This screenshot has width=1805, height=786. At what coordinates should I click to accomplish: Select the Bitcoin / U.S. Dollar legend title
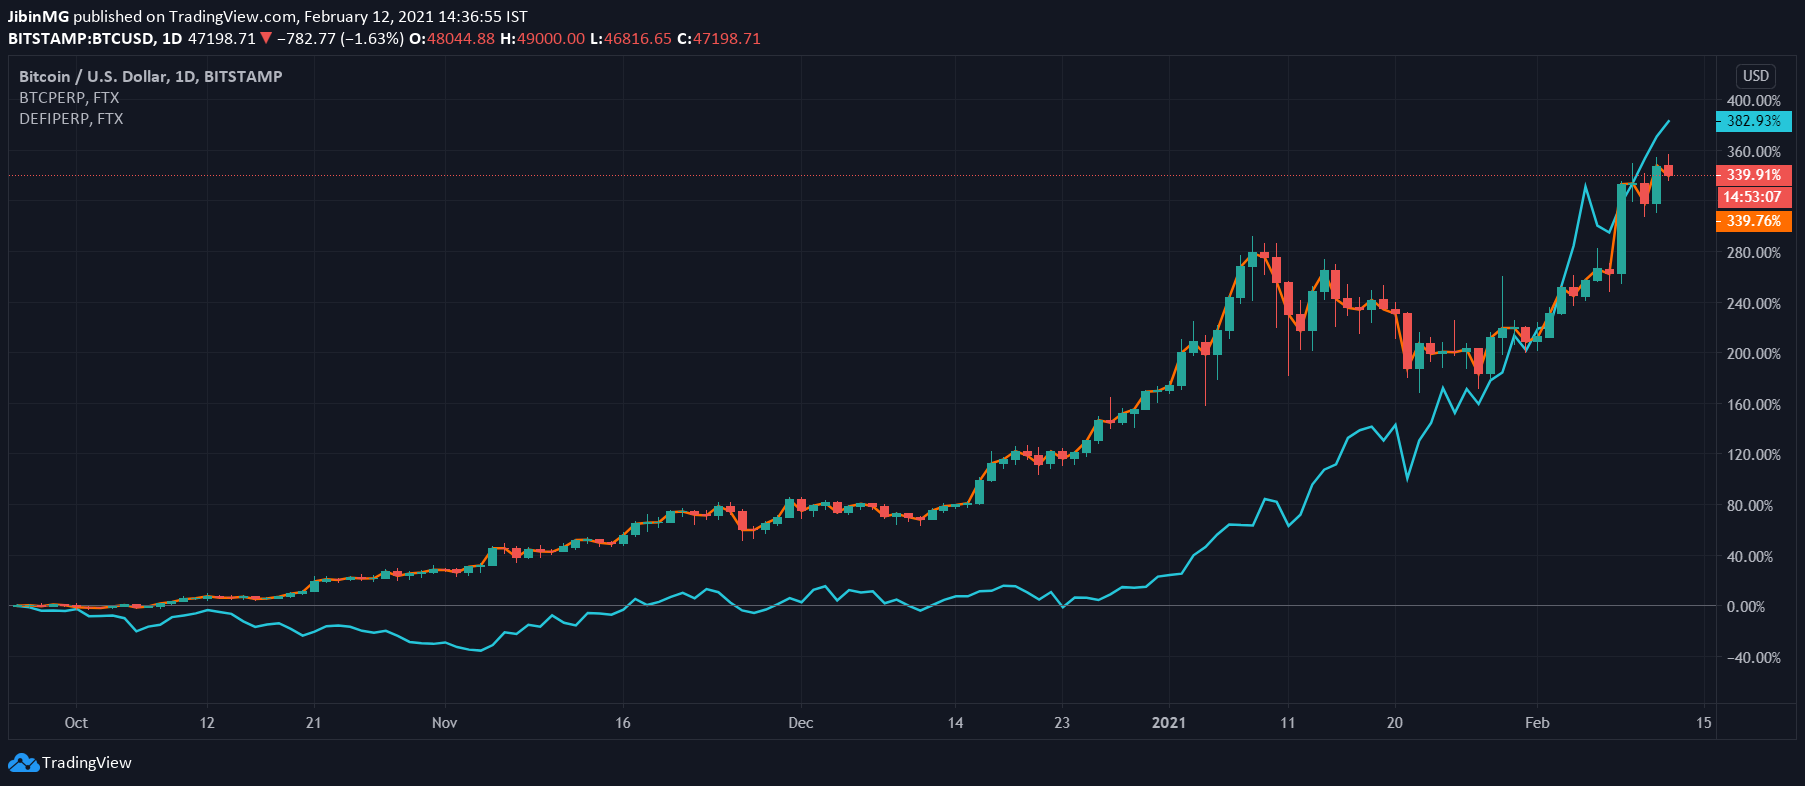tap(150, 76)
